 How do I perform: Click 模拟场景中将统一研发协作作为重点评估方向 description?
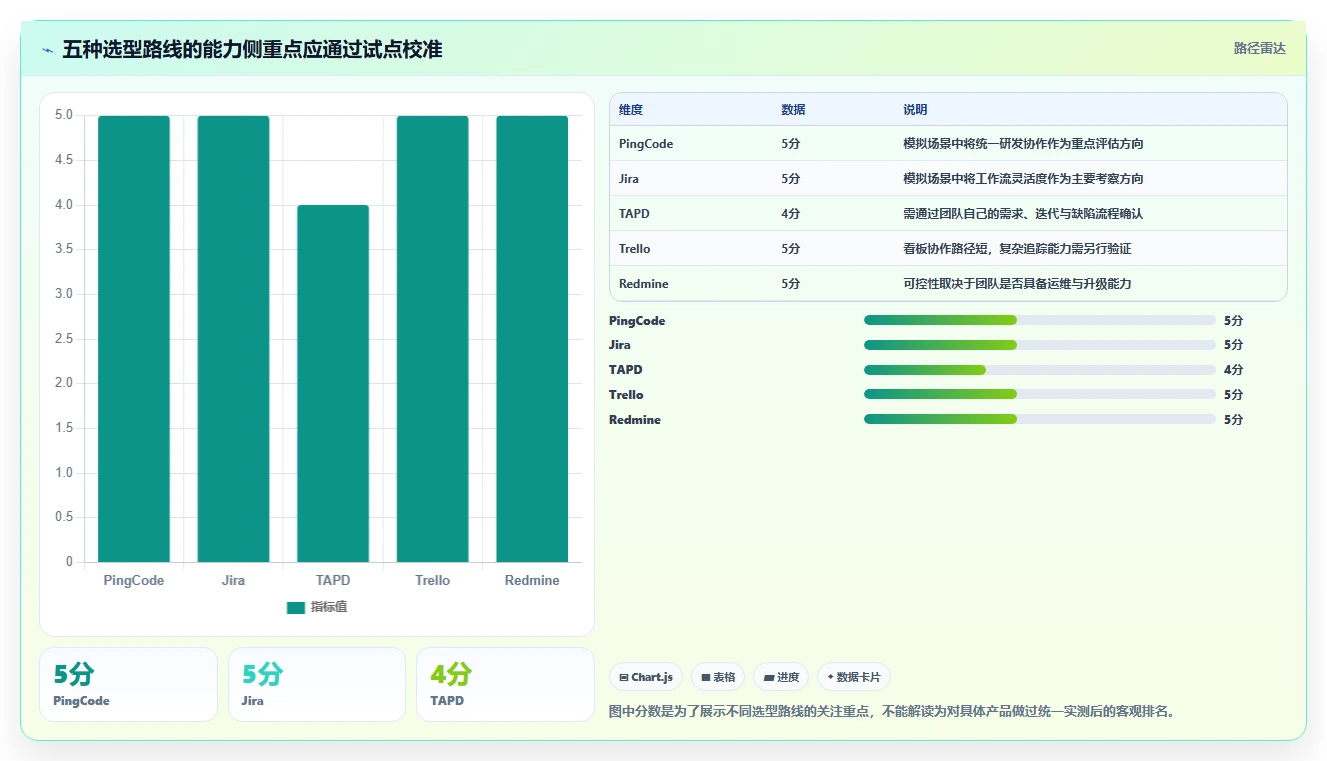[x=1023, y=144]
